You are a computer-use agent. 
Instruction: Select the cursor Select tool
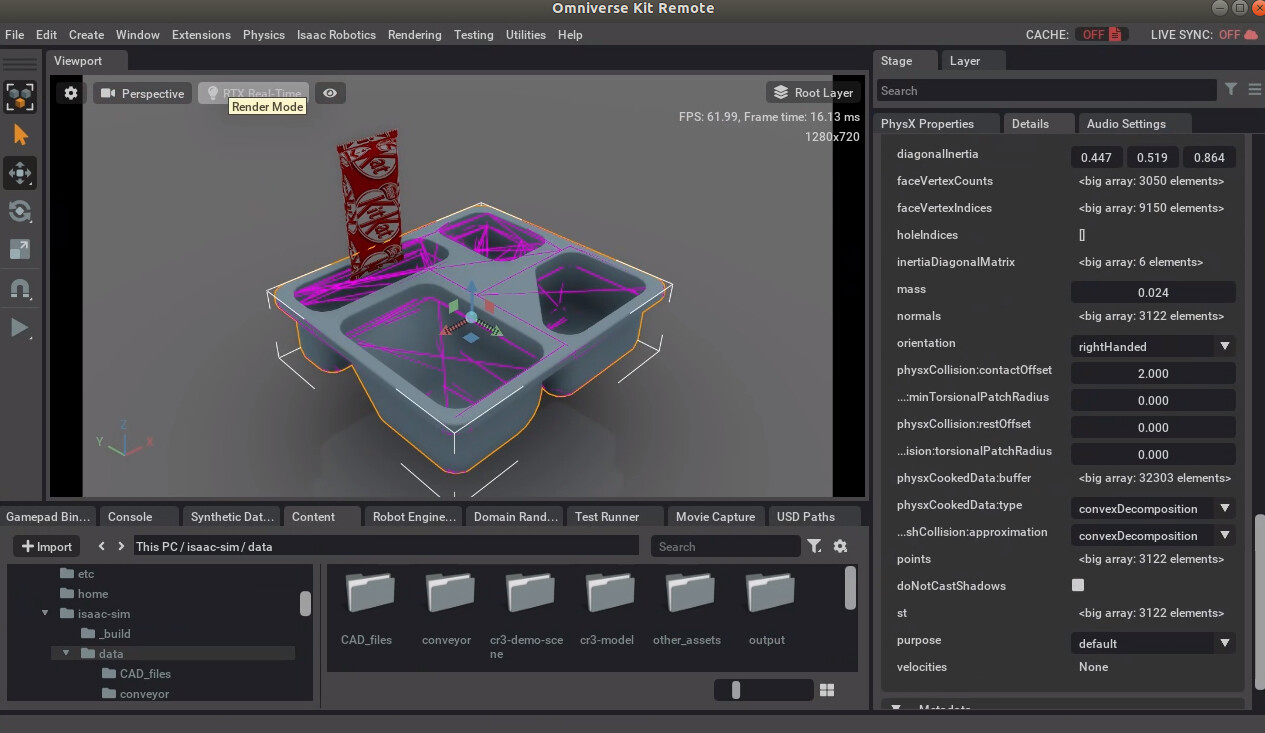(x=22, y=134)
